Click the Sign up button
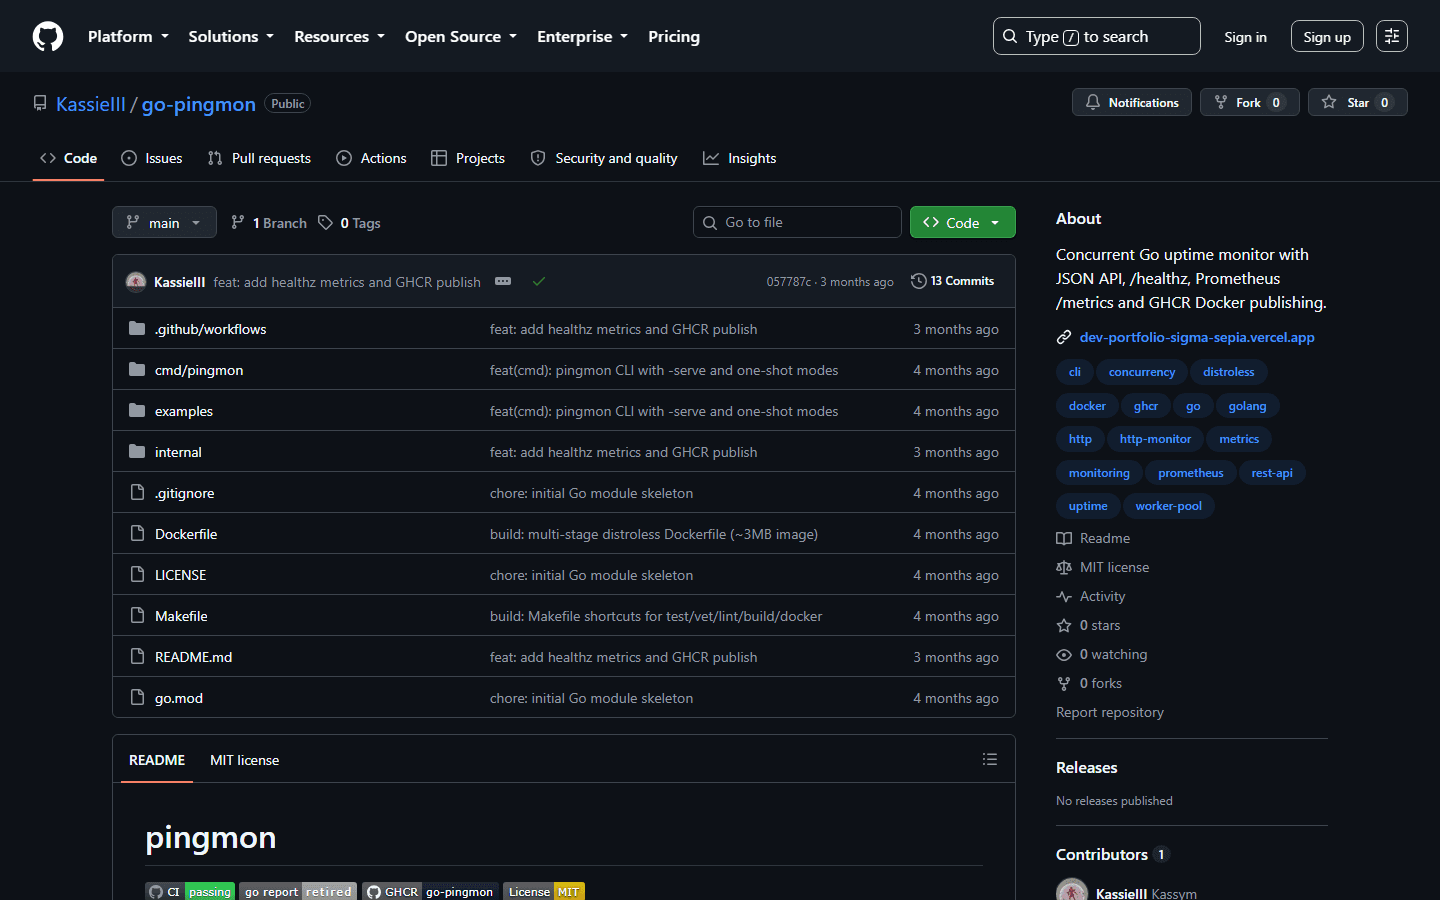 coord(1327,36)
